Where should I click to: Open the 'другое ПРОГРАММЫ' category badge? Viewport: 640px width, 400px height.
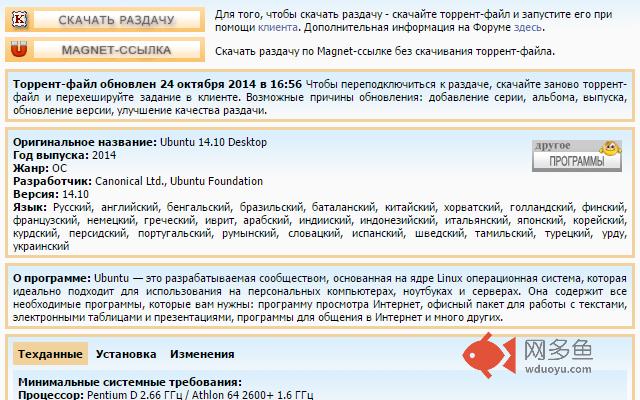pyautogui.click(x=577, y=156)
